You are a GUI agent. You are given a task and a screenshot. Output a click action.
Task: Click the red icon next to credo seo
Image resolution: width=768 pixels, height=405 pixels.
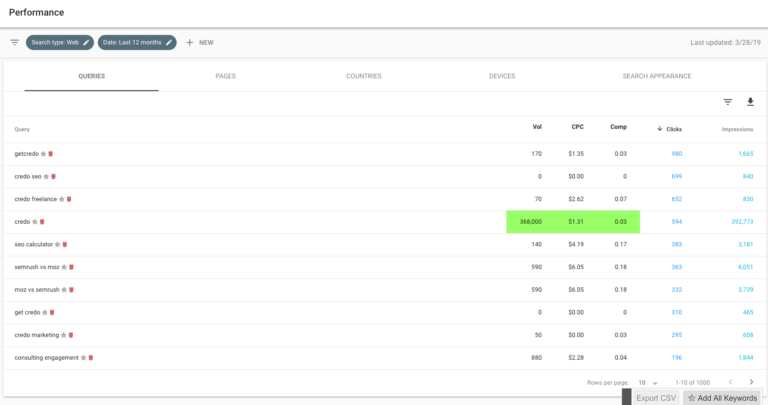coord(53,176)
